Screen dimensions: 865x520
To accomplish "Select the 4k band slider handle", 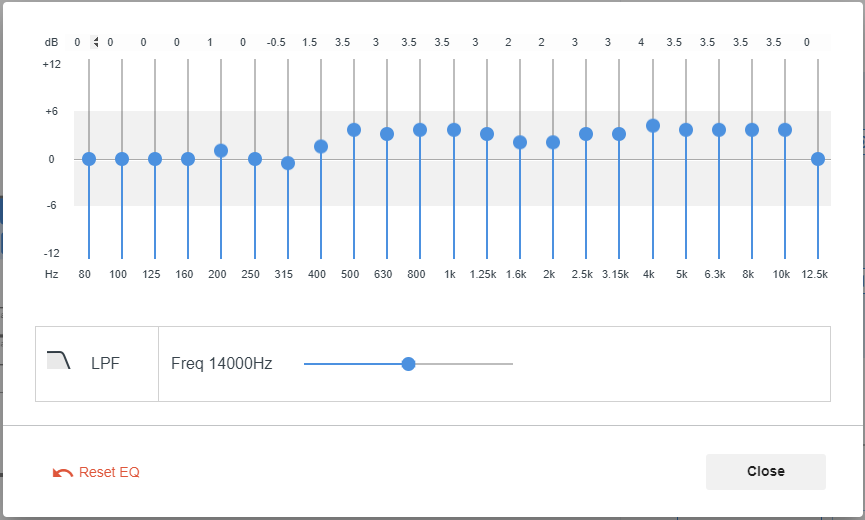I will (653, 126).
